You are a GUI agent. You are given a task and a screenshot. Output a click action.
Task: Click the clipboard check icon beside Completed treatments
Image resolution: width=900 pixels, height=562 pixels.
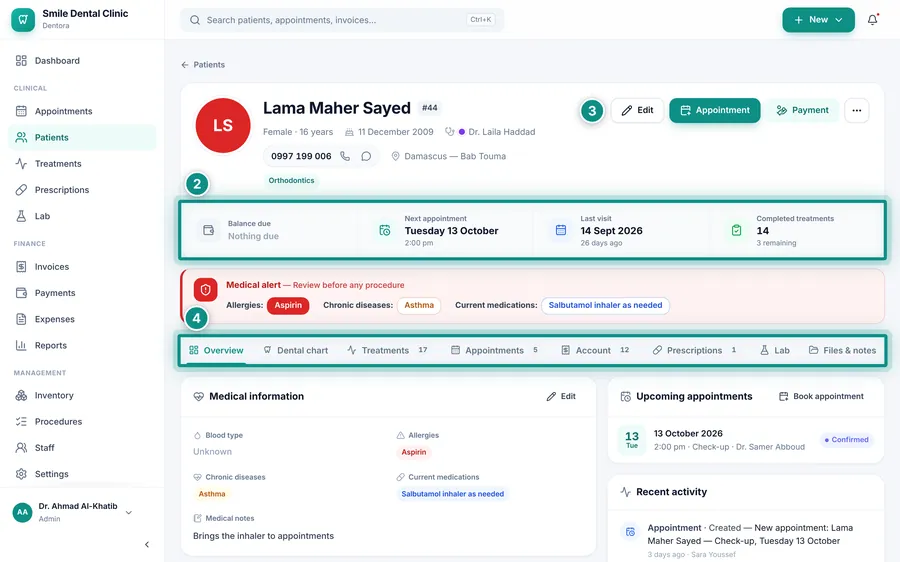click(736, 230)
